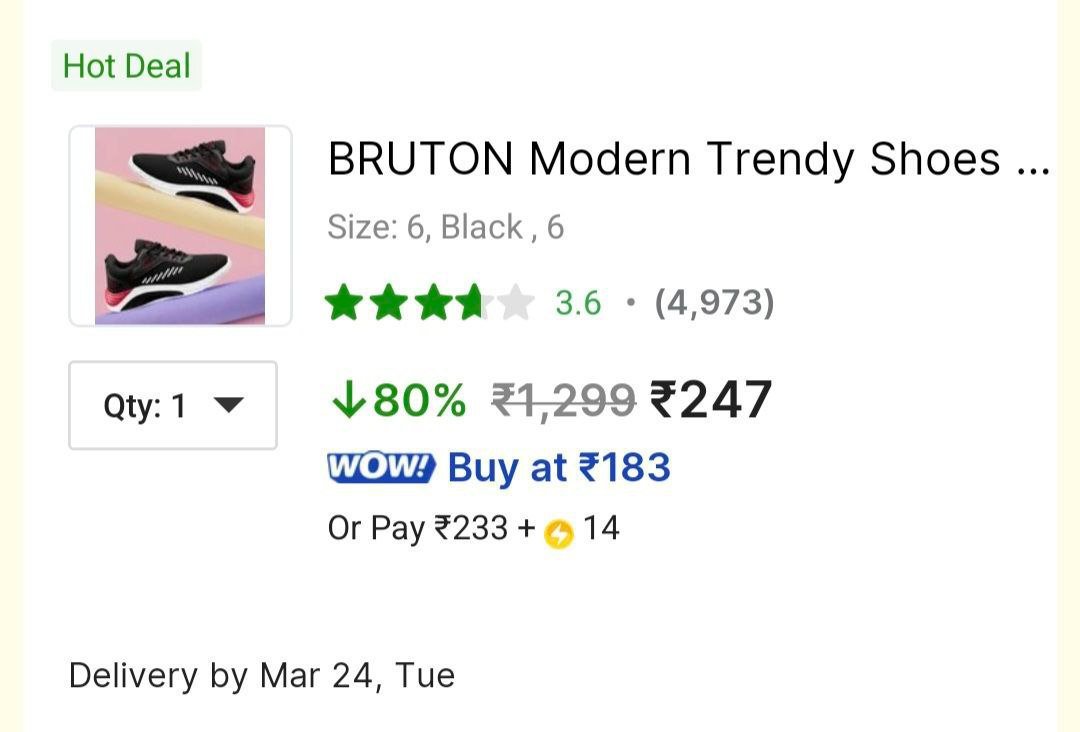Screen dimensions: 1080x732
Task: Click the WOW! offer badge icon
Action: (x=381, y=467)
